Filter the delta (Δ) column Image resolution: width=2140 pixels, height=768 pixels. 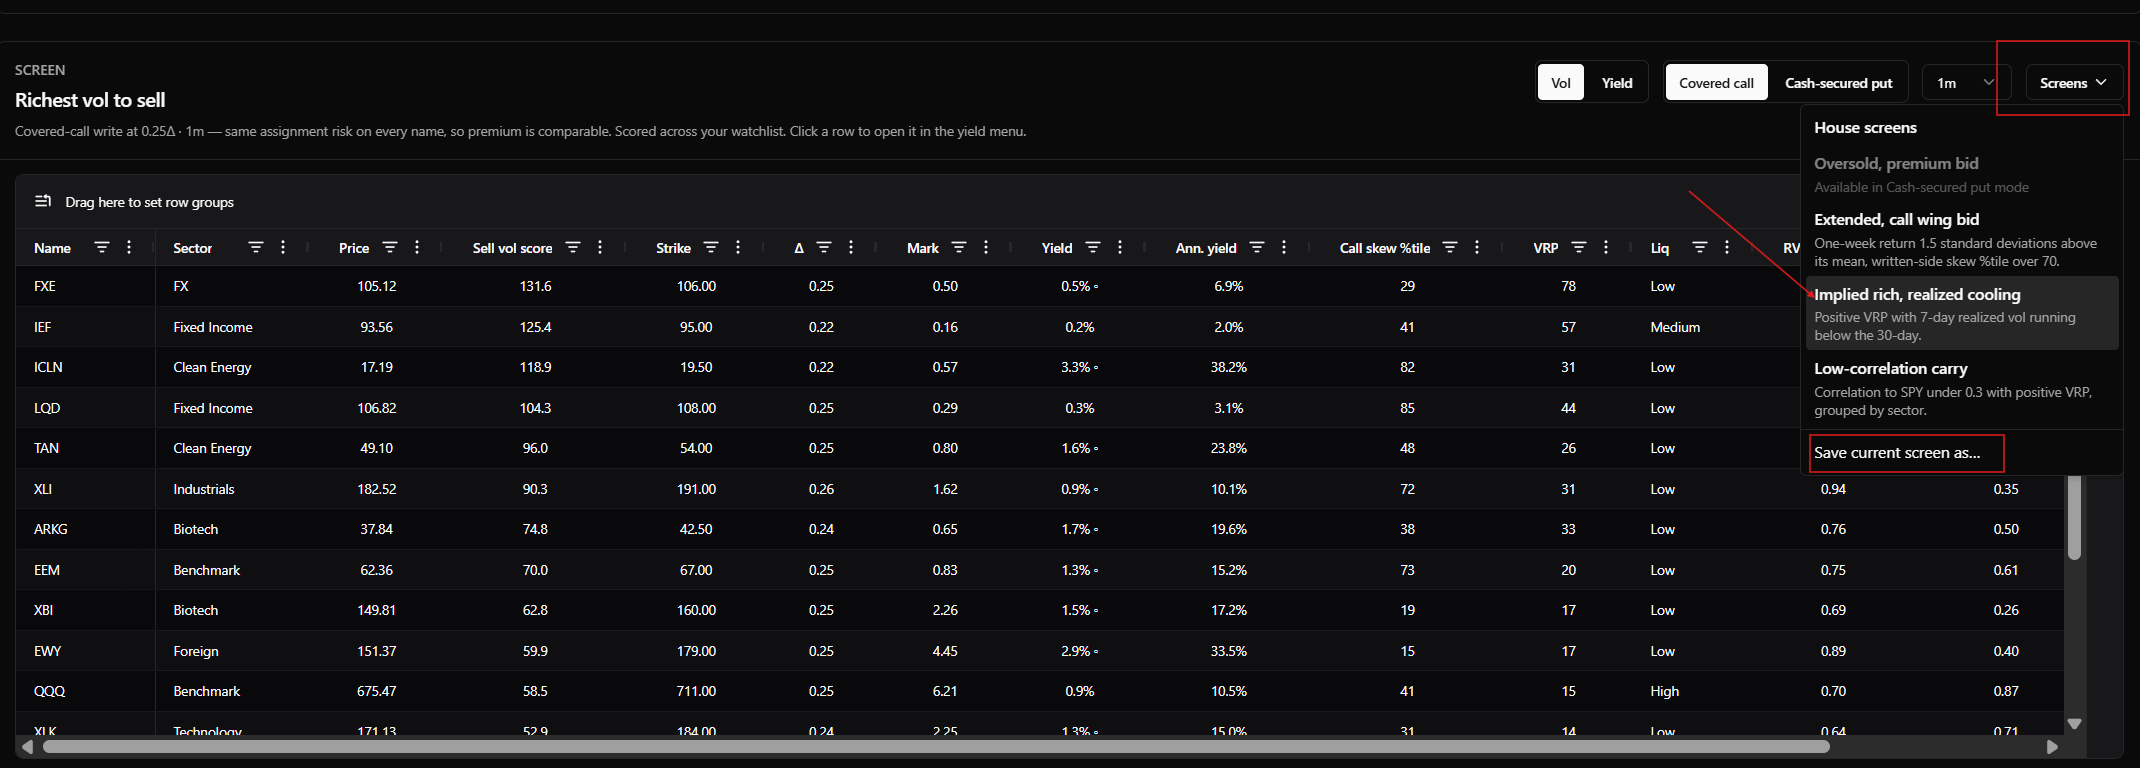click(x=823, y=247)
